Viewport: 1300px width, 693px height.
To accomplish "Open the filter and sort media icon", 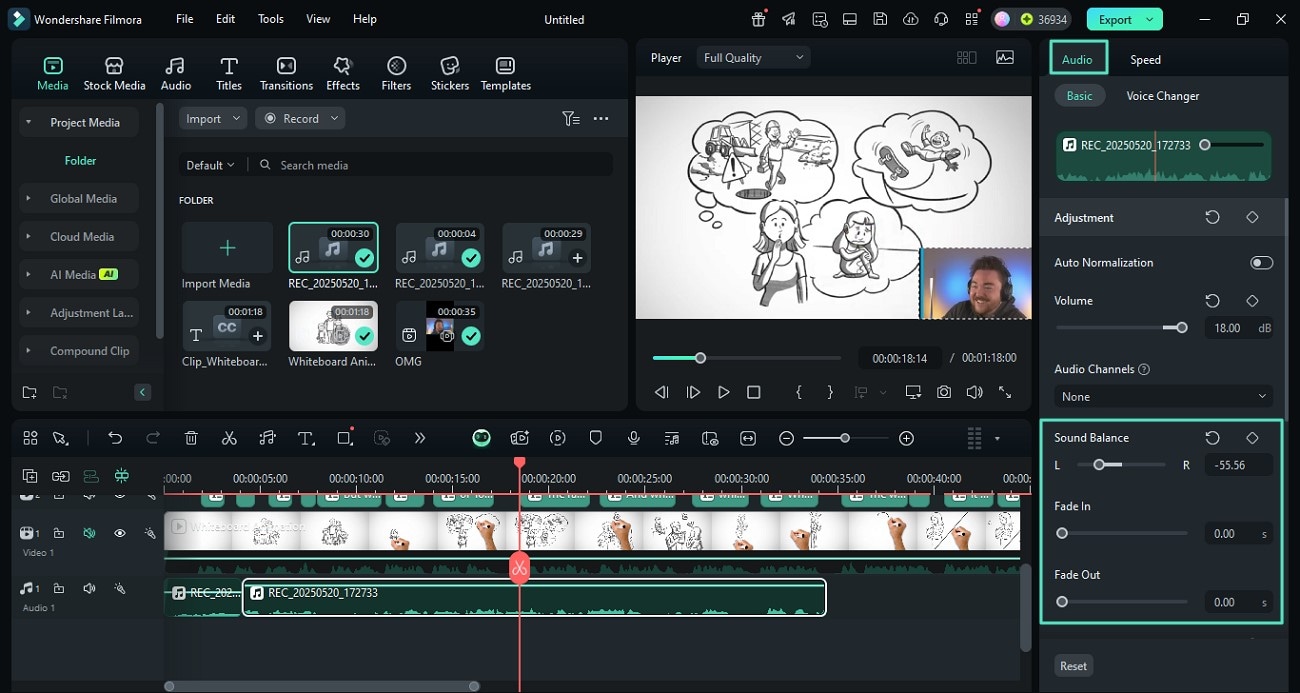I will (x=571, y=119).
